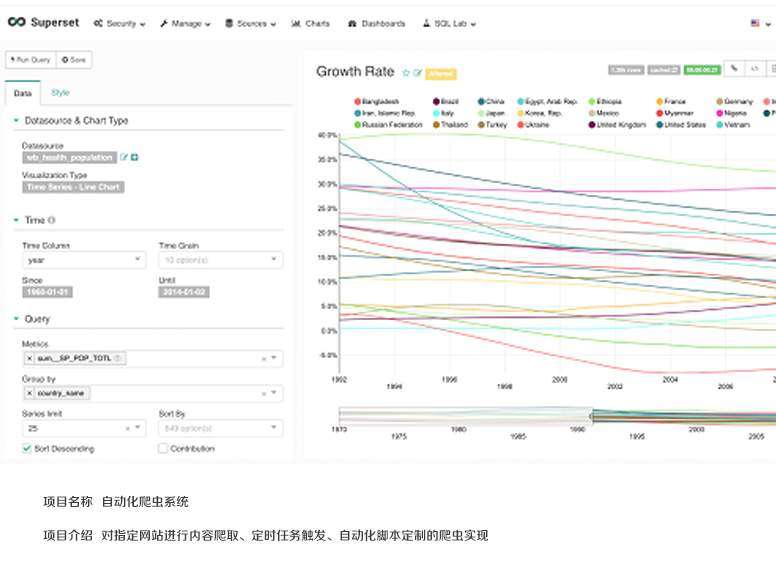The width and height of the screenshot is (776, 577).
Task: Toggle Iran, Islamic Rep. legend series
Action: tap(385, 113)
